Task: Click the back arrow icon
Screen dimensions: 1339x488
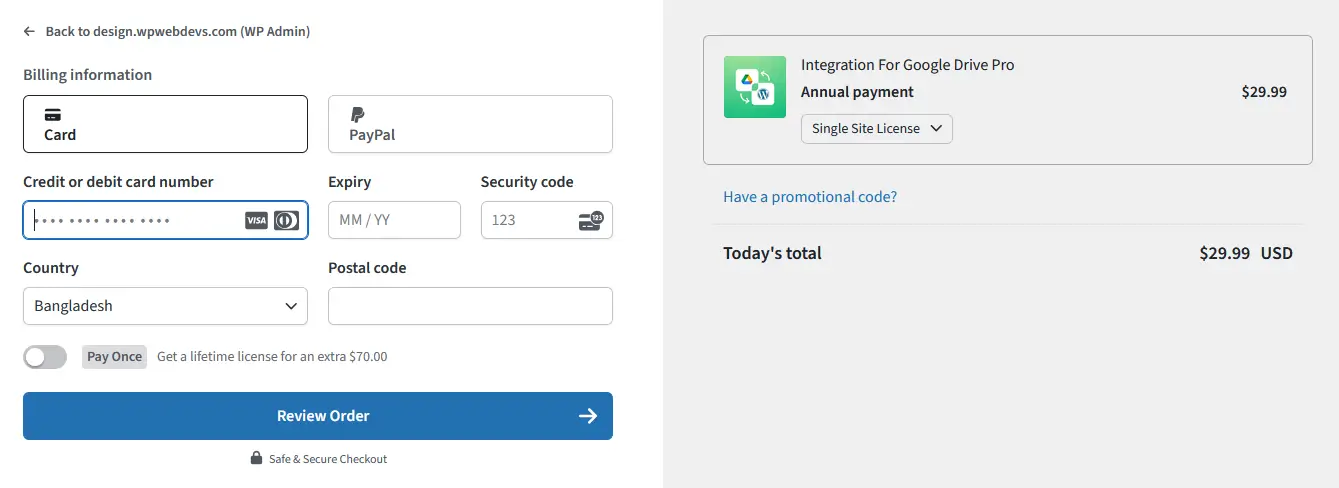Action: 29,32
